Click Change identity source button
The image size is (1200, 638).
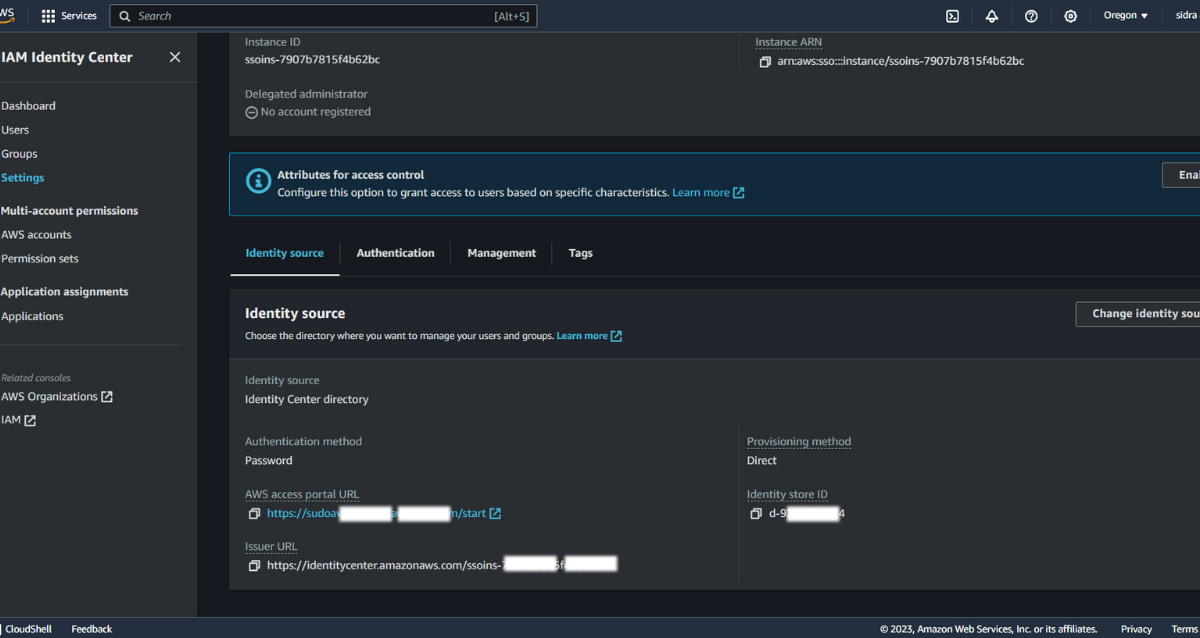click(x=1138, y=314)
